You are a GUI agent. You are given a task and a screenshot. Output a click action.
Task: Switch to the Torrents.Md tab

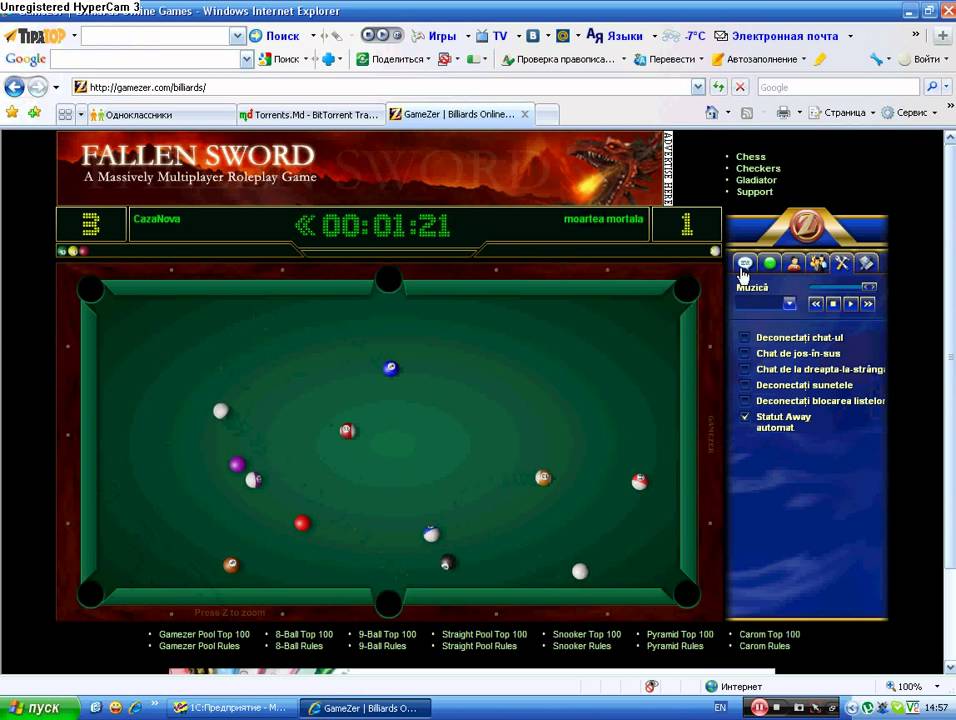coord(311,115)
